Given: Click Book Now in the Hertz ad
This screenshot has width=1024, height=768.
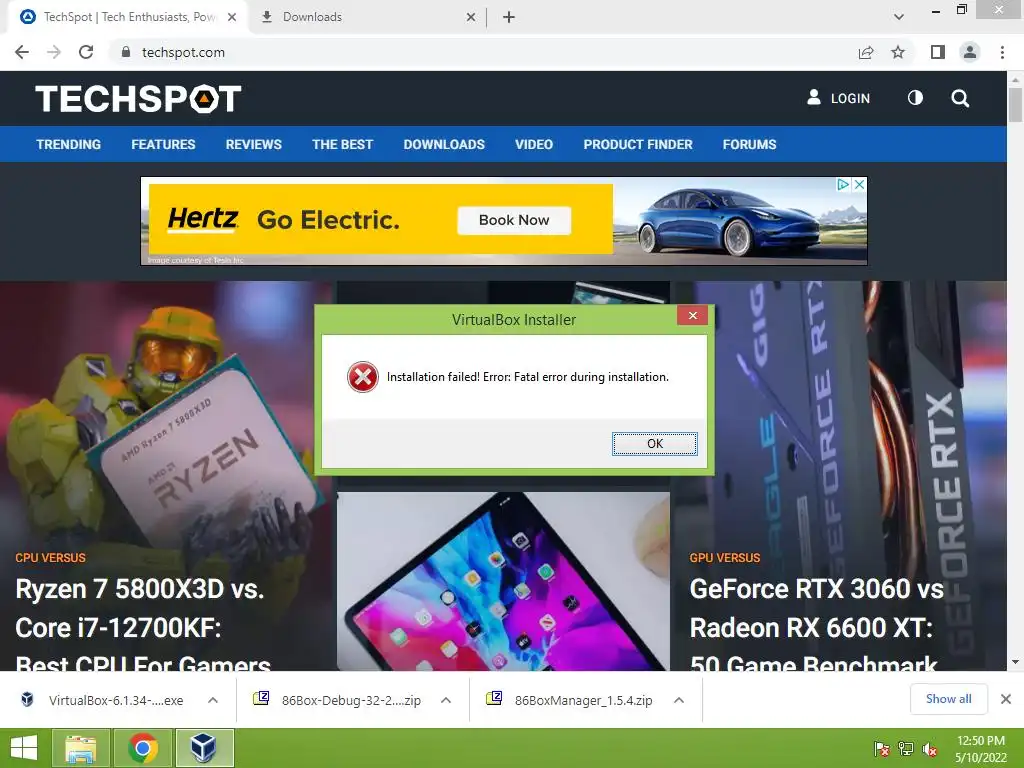Looking at the screenshot, I should (x=514, y=220).
